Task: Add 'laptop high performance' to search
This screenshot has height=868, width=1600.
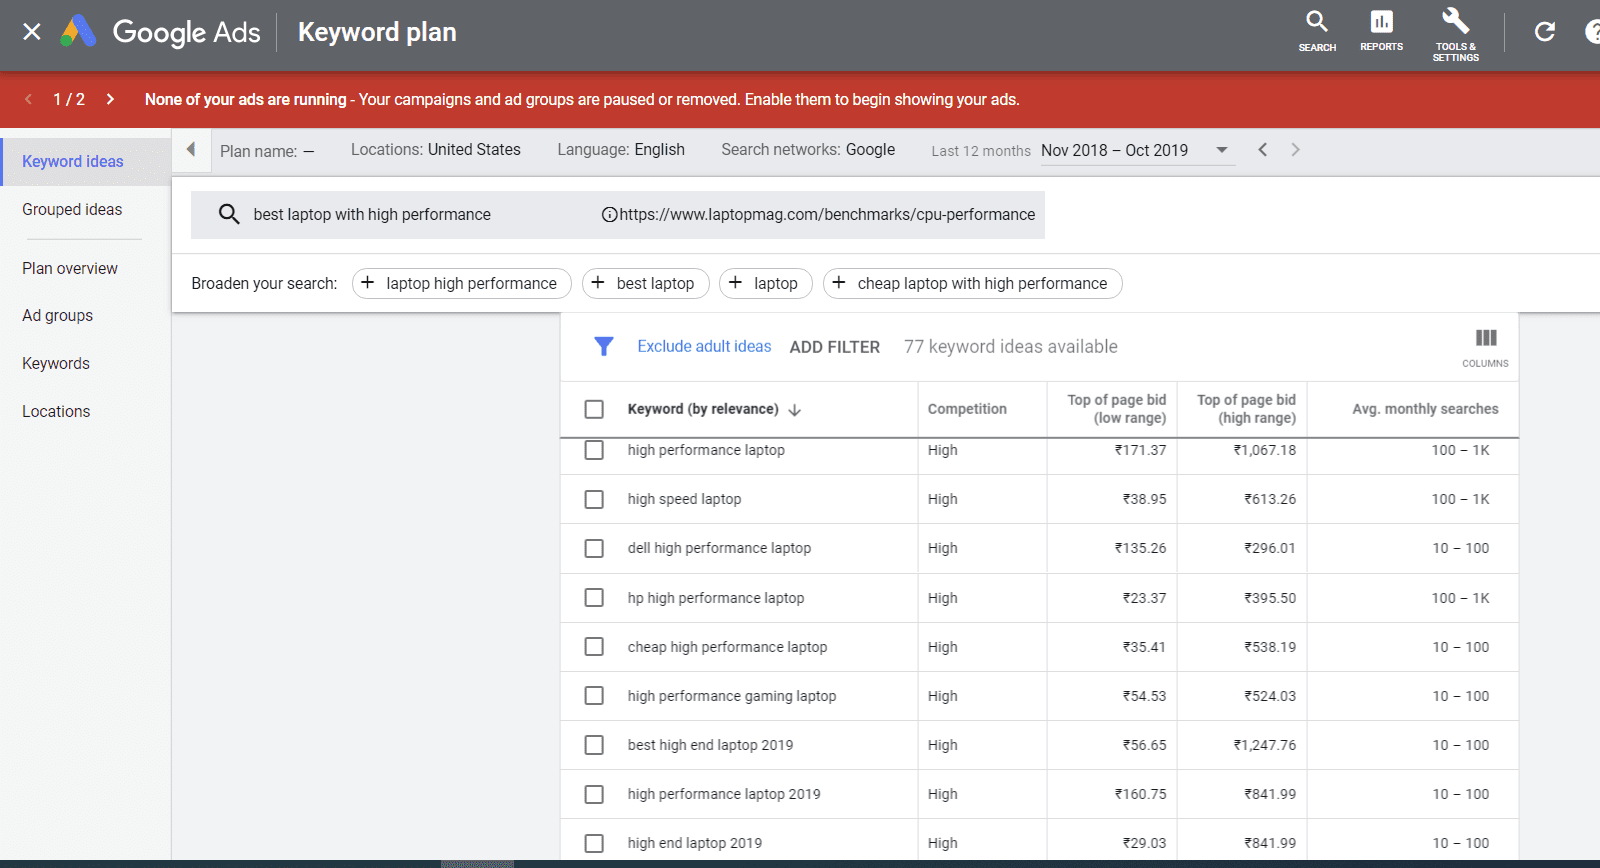Action: click(x=461, y=284)
